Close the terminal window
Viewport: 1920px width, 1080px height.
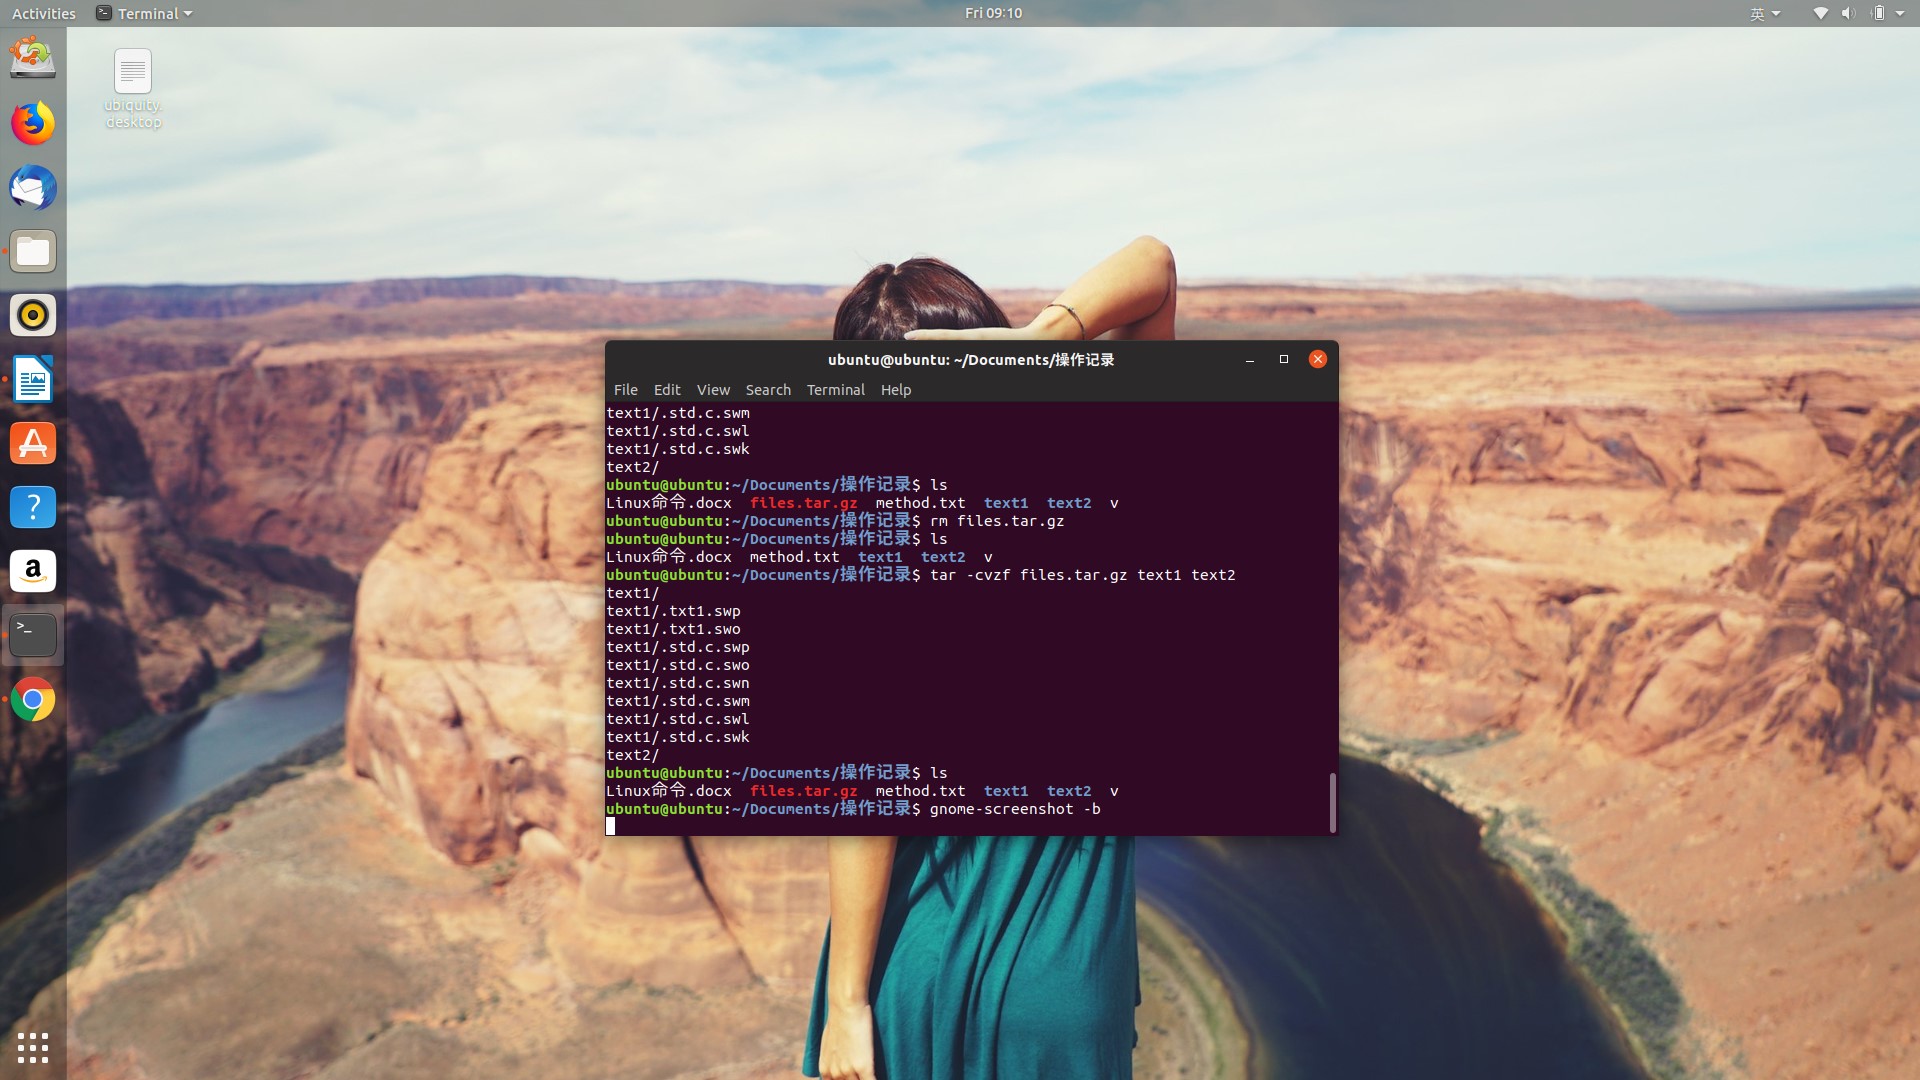(x=1318, y=359)
